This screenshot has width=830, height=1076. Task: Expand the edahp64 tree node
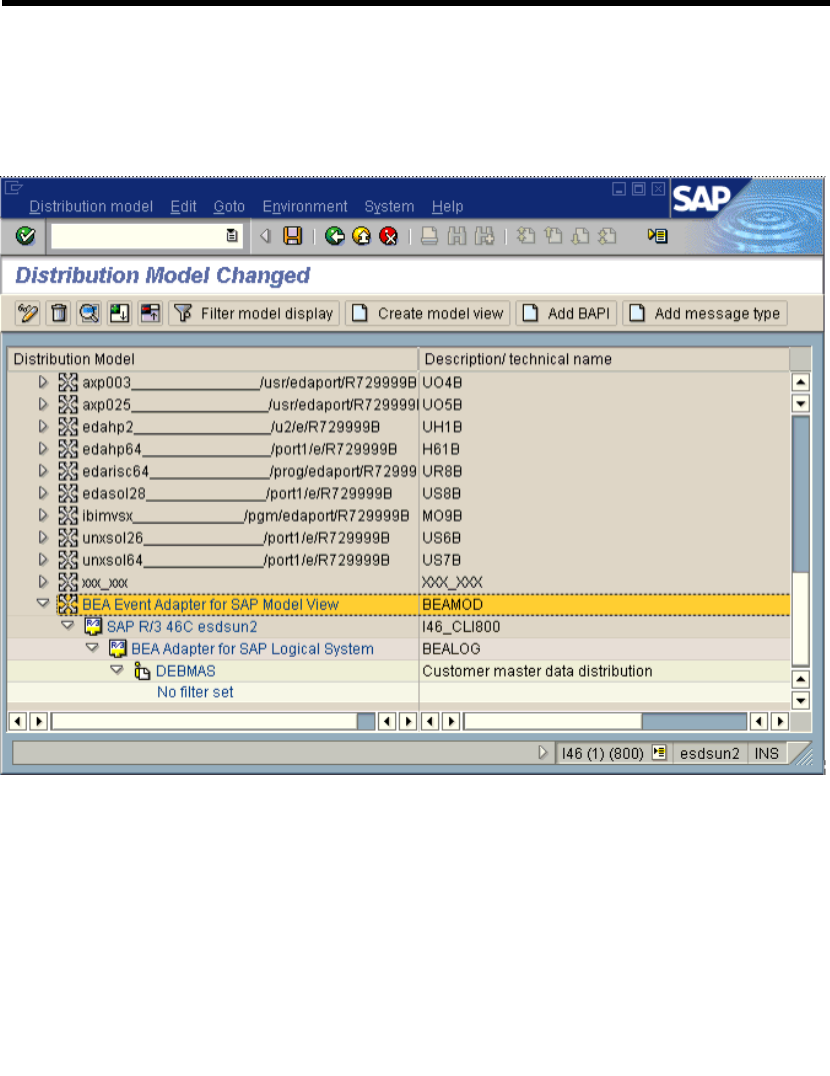pos(43,448)
